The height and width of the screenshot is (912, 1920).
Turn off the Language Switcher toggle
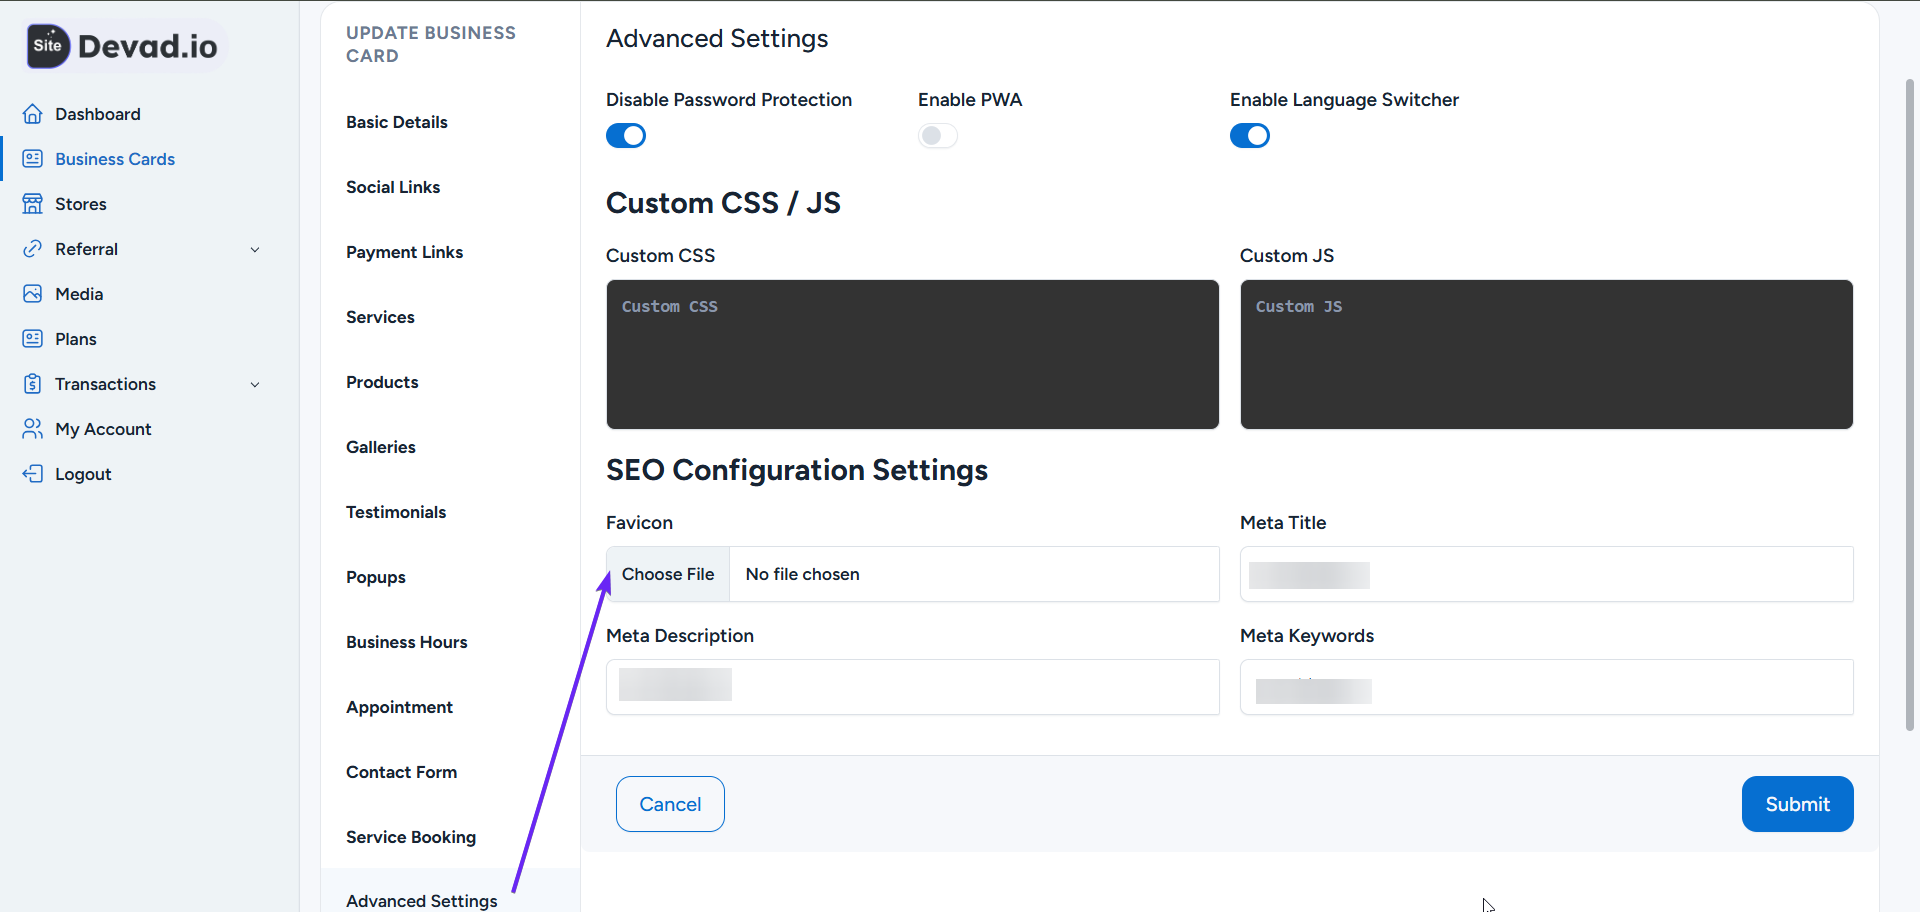click(1250, 135)
